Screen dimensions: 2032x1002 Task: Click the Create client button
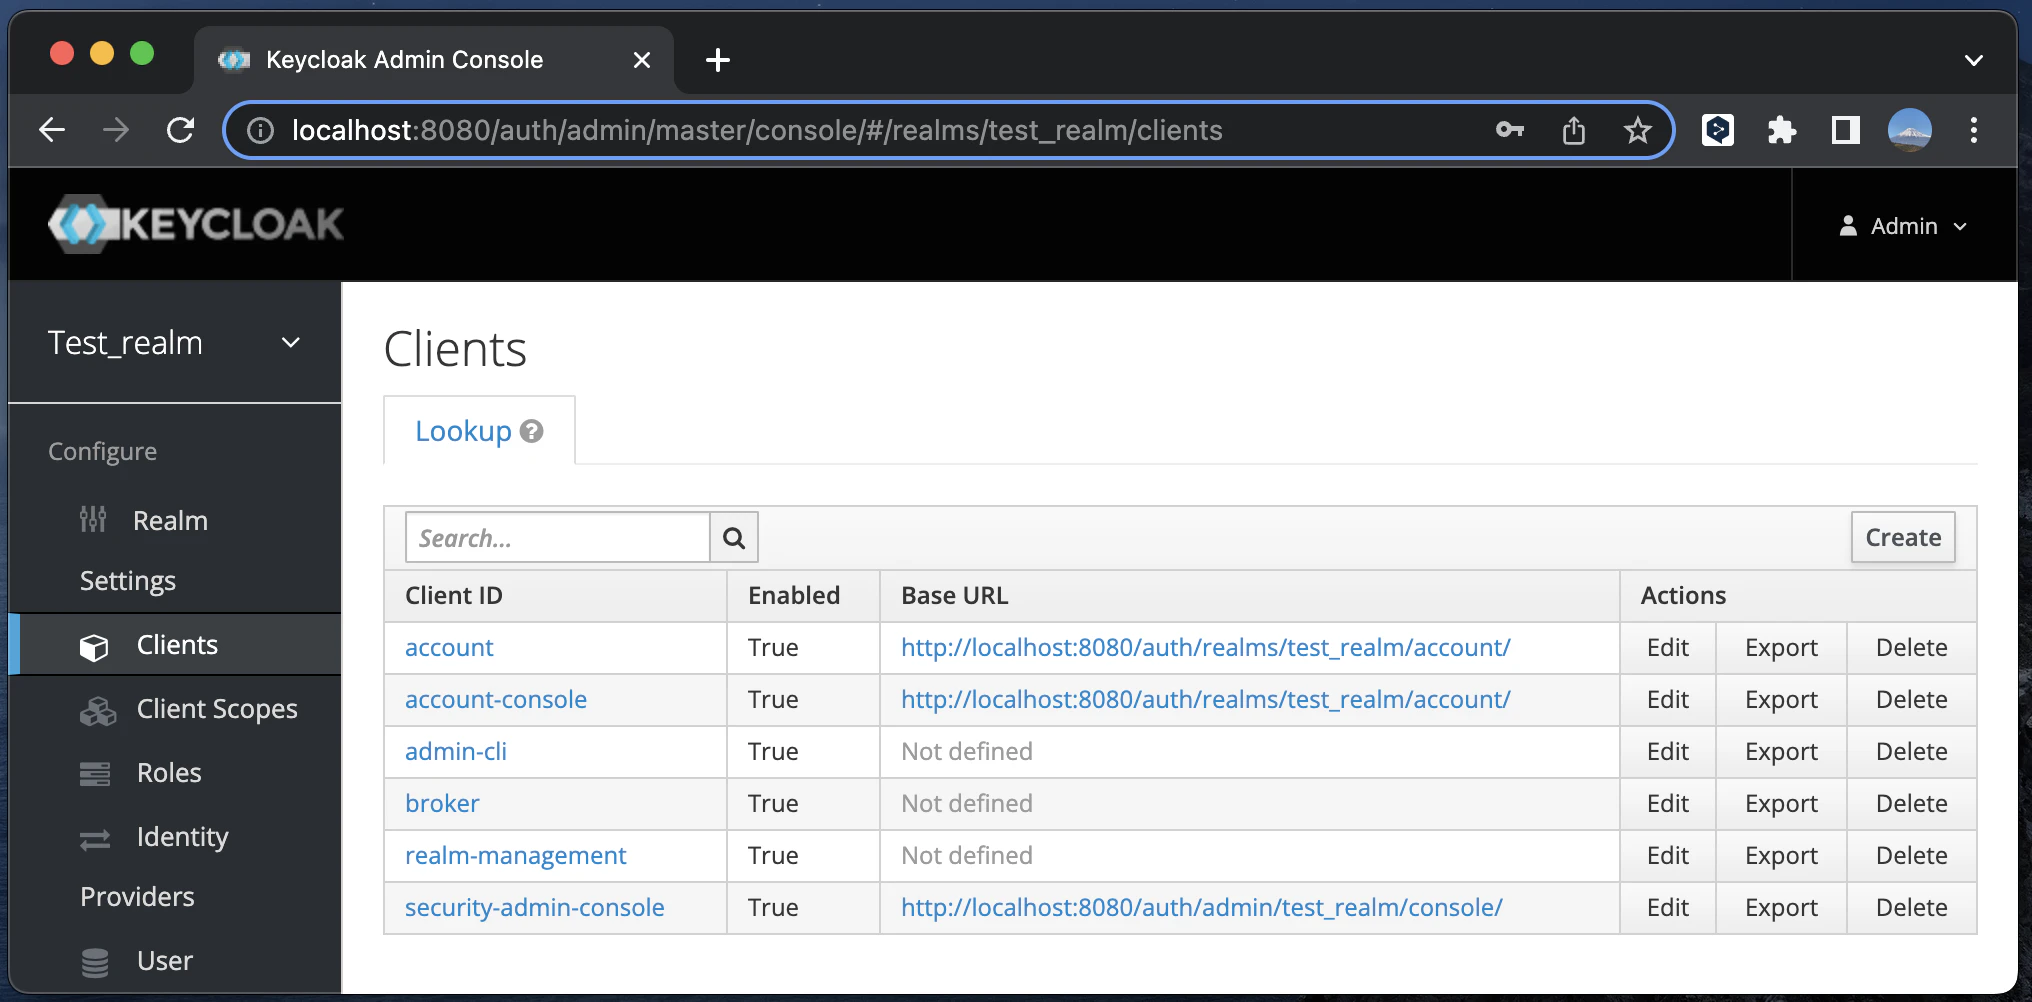pos(1903,537)
